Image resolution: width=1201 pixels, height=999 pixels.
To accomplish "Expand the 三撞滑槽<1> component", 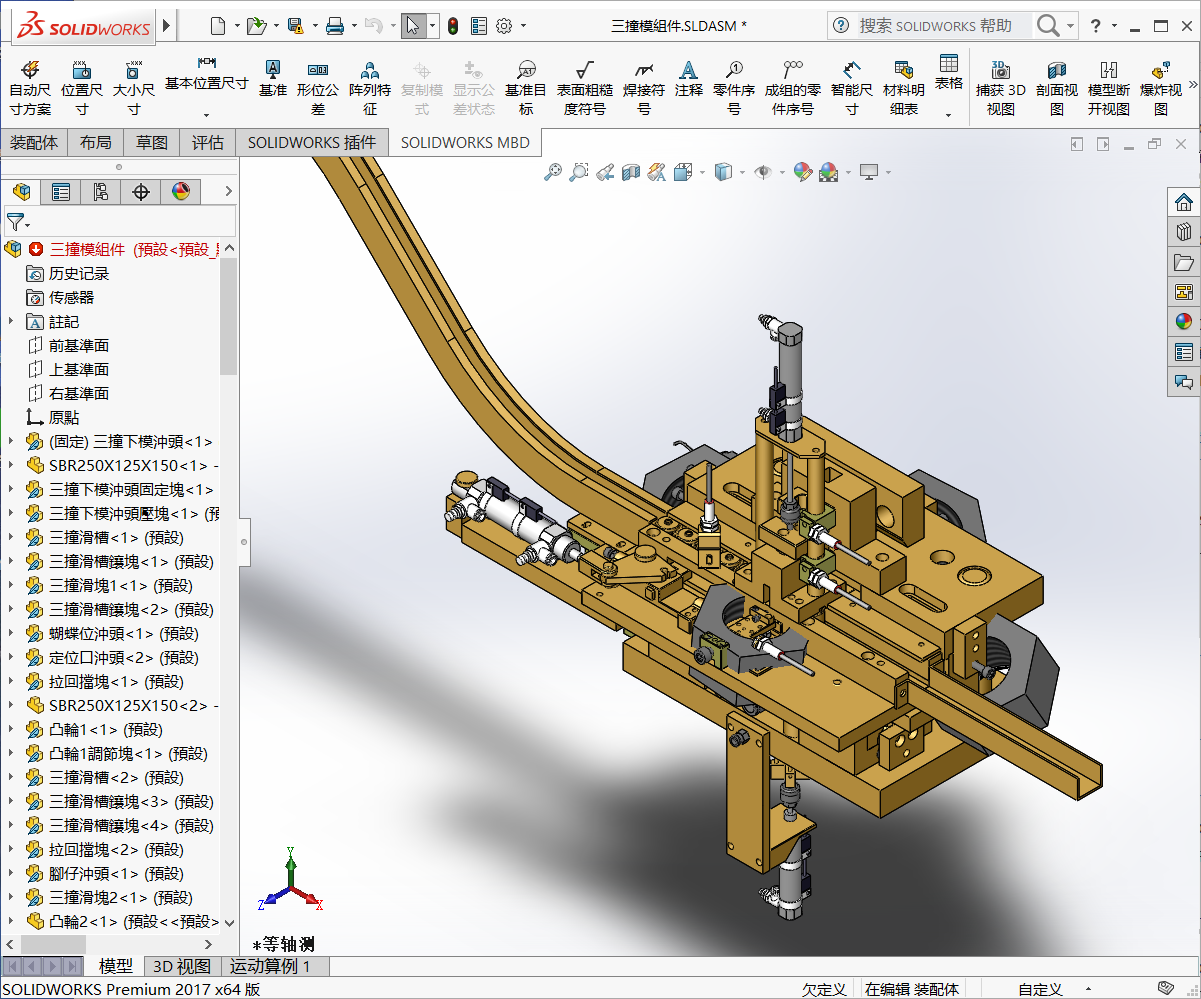I will 11,537.
